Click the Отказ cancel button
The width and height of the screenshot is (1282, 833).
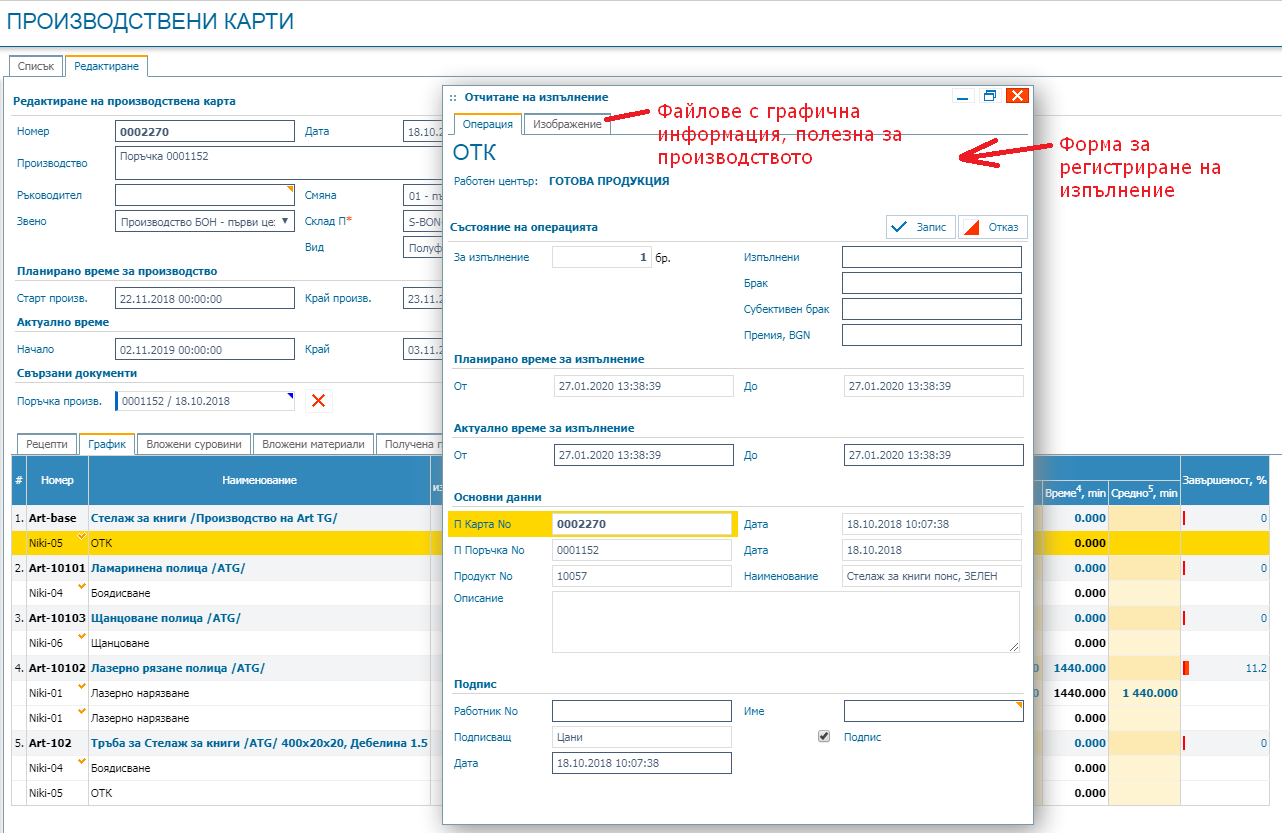click(x=993, y=227)
